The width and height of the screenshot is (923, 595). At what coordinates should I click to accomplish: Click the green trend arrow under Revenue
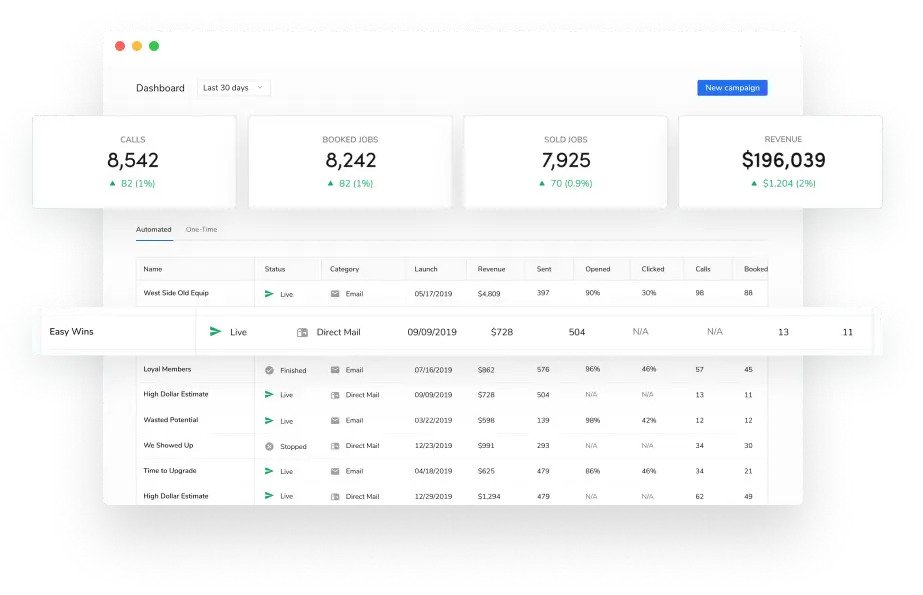click(754, 183)
